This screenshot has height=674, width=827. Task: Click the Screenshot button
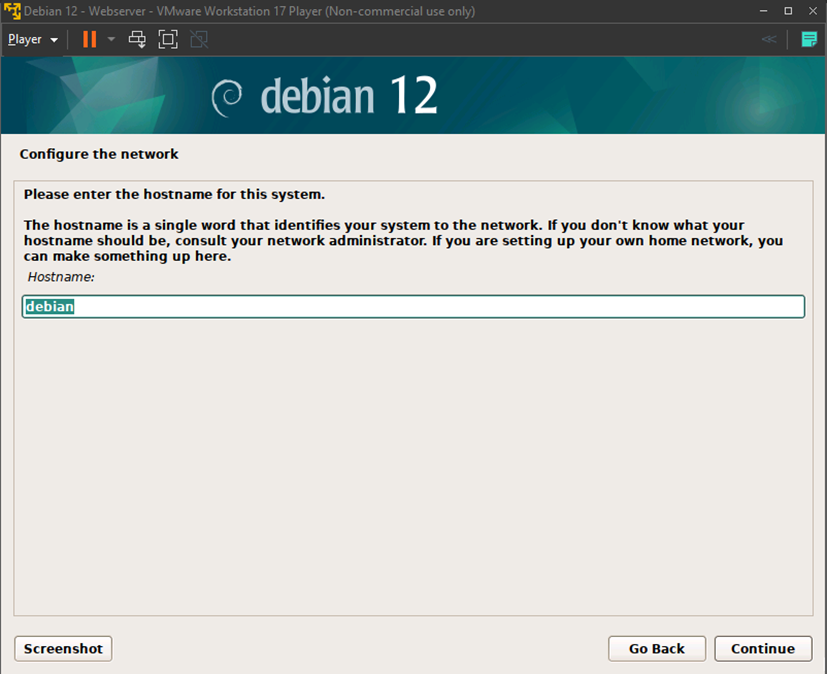(x=63, y=648)
